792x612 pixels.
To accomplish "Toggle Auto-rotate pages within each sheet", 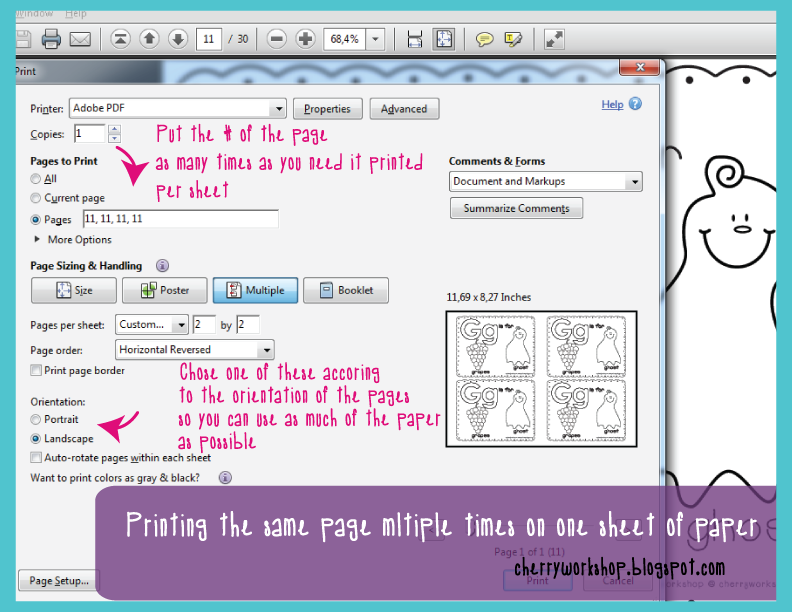I will point(36,457).
